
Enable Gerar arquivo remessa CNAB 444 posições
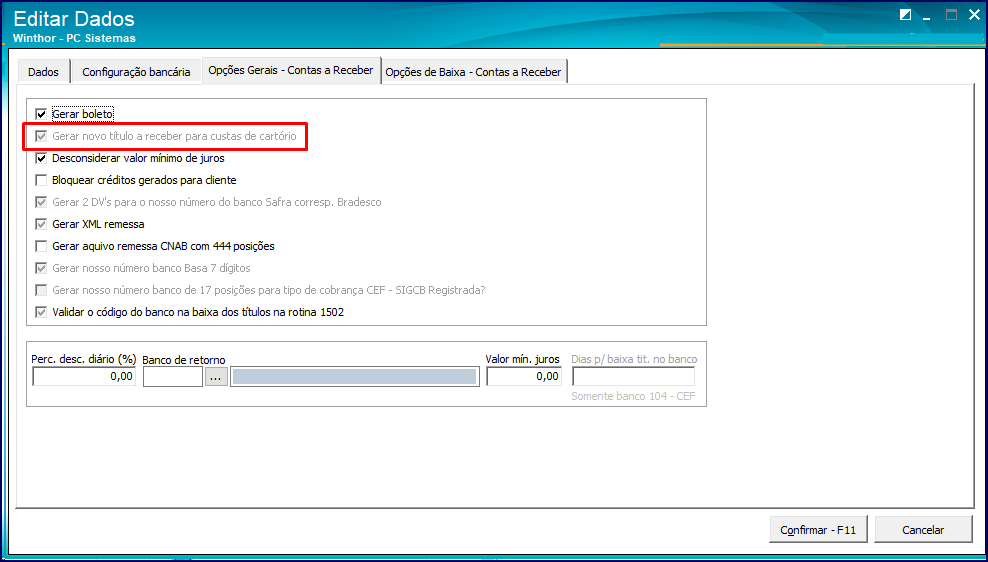[42, 246]
